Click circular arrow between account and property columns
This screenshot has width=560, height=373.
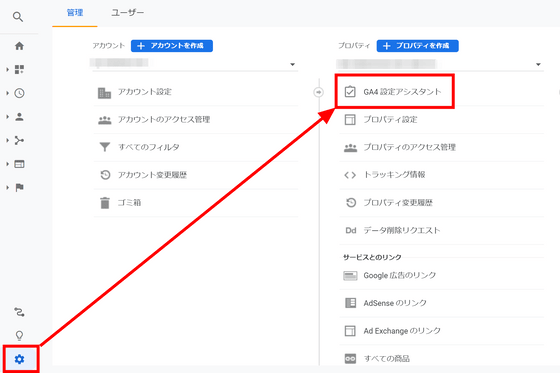[x=318, y=92]
